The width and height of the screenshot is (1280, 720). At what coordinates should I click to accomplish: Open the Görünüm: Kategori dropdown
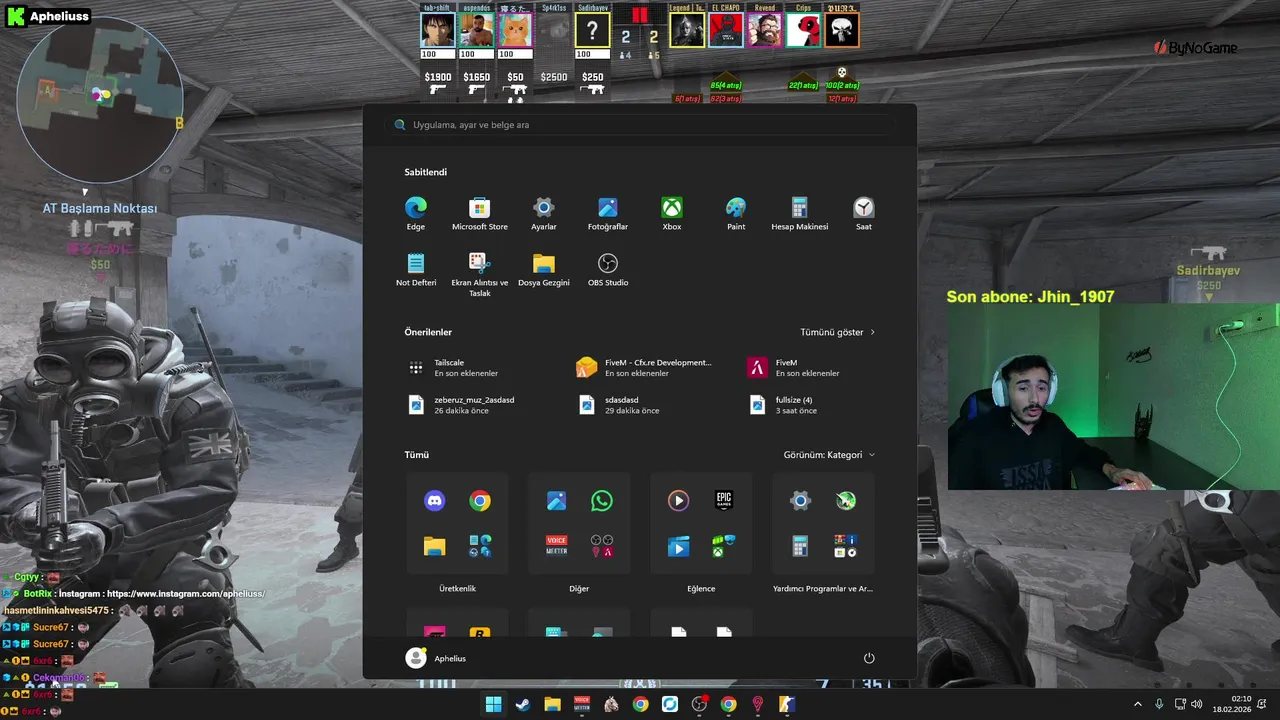click(829, 455)
